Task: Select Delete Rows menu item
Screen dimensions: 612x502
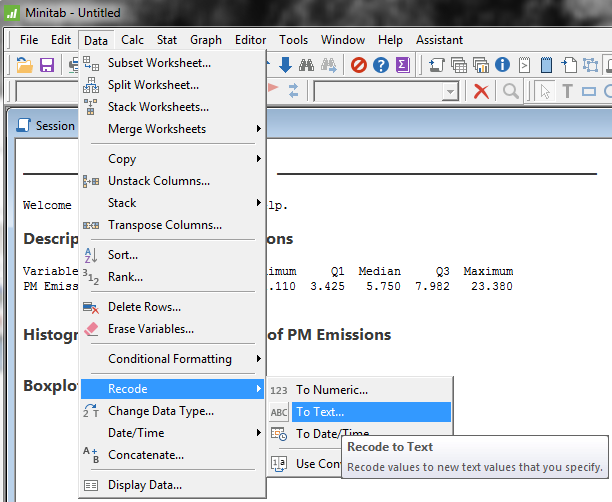Action: tap(172, 307)
